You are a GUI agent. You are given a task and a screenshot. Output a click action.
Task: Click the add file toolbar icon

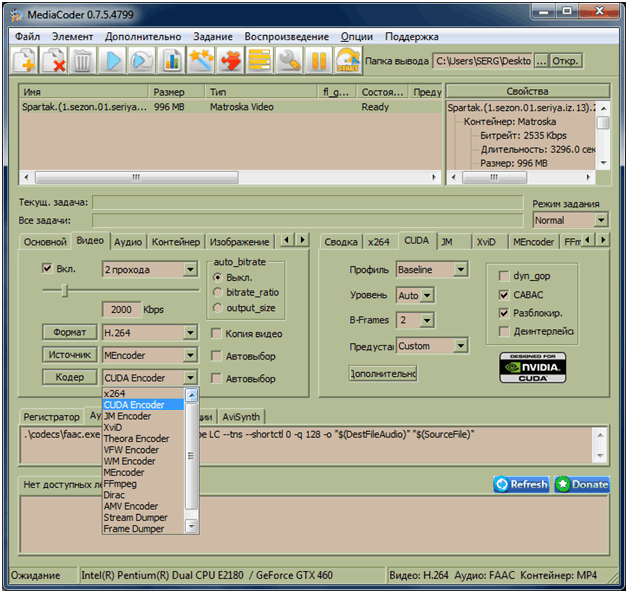click(25, 61)
